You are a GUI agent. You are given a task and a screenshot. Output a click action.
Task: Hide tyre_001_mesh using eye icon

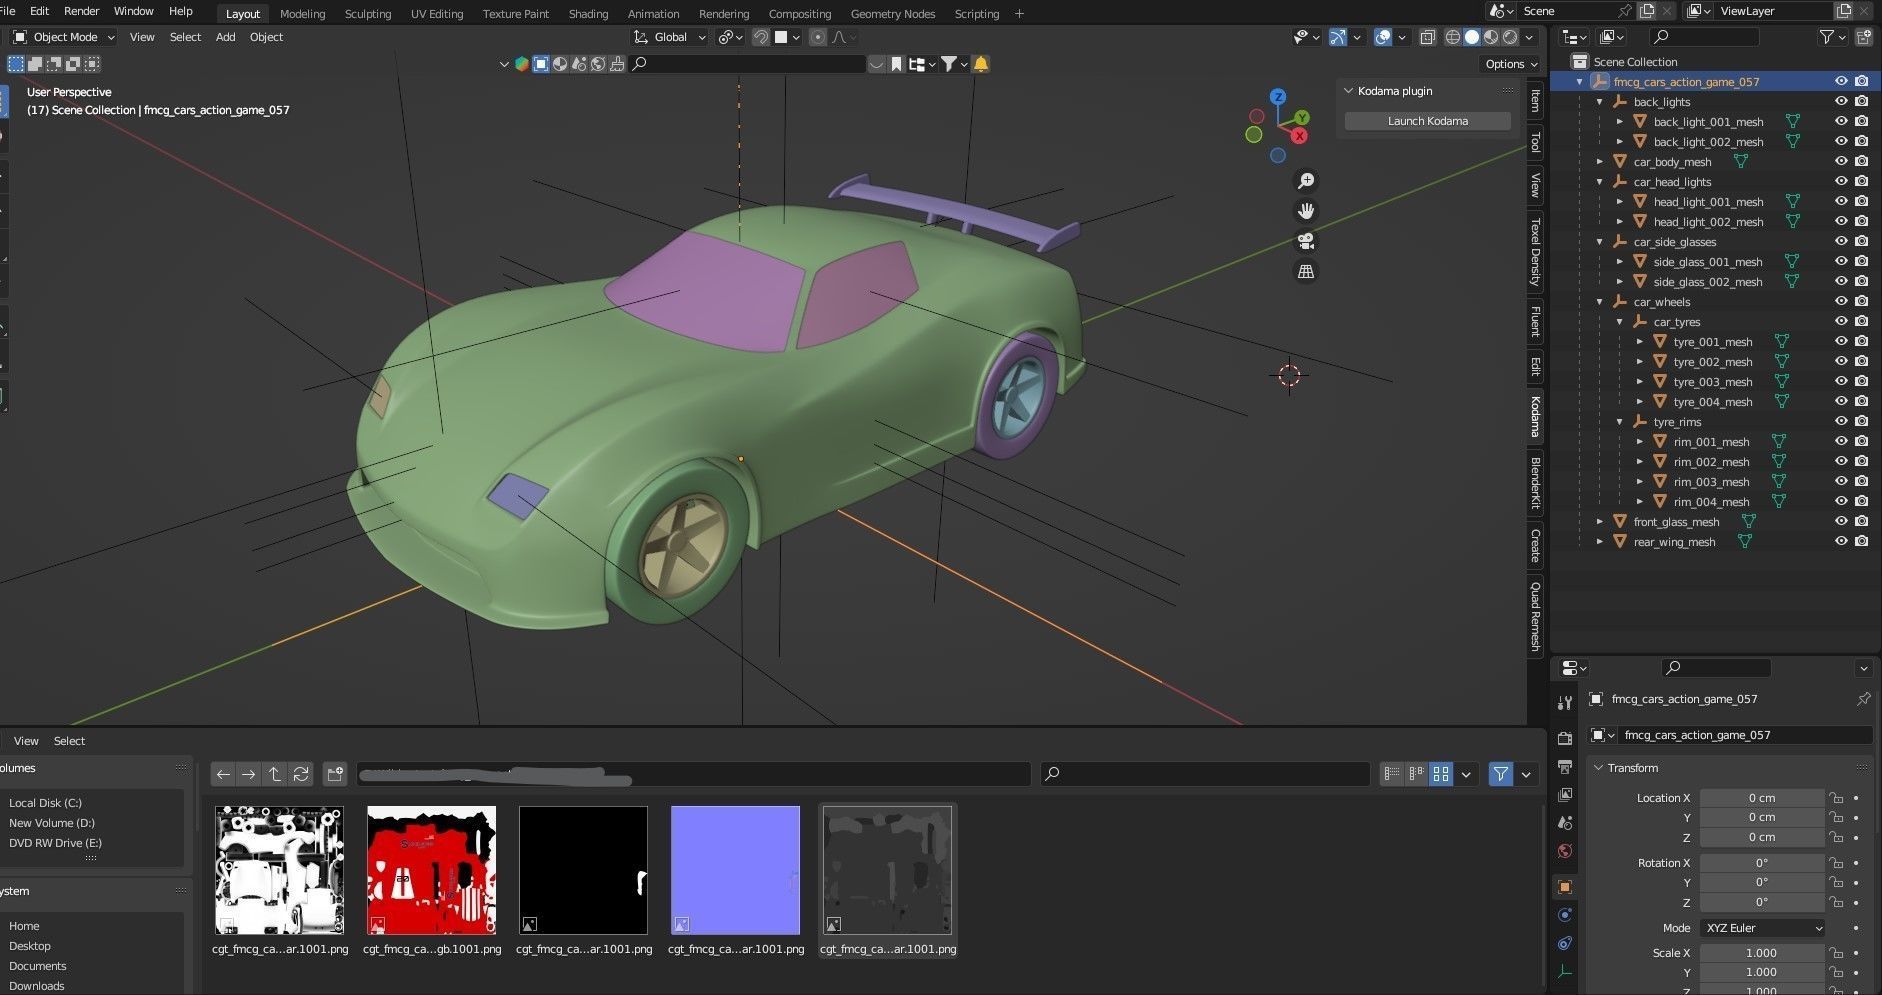[1841, 342]
